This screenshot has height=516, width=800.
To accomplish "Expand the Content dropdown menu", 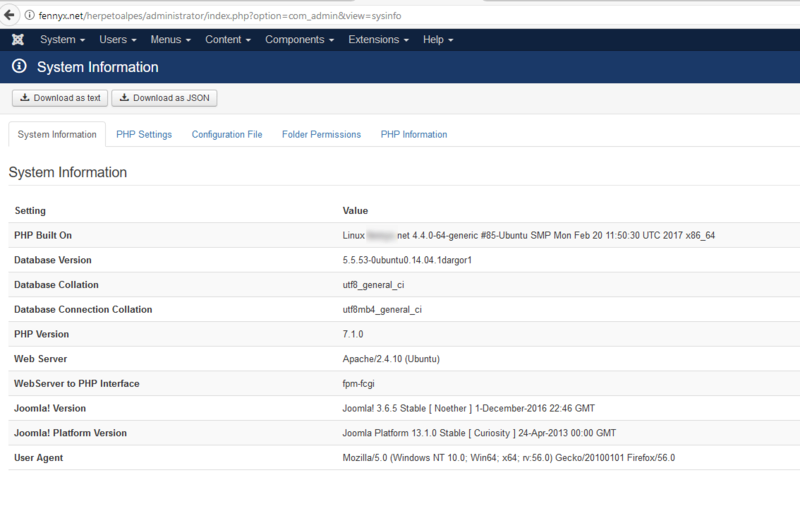I will (x=228, y=39).
